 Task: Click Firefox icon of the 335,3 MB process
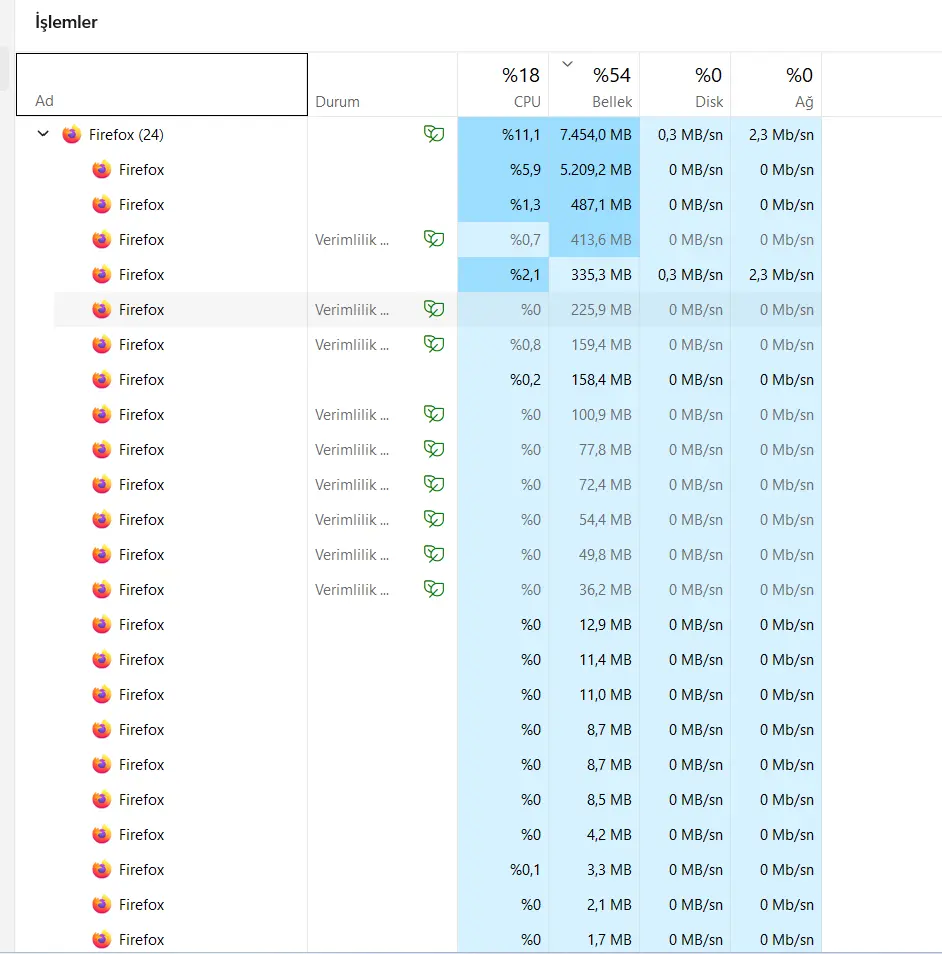[102, 274]
